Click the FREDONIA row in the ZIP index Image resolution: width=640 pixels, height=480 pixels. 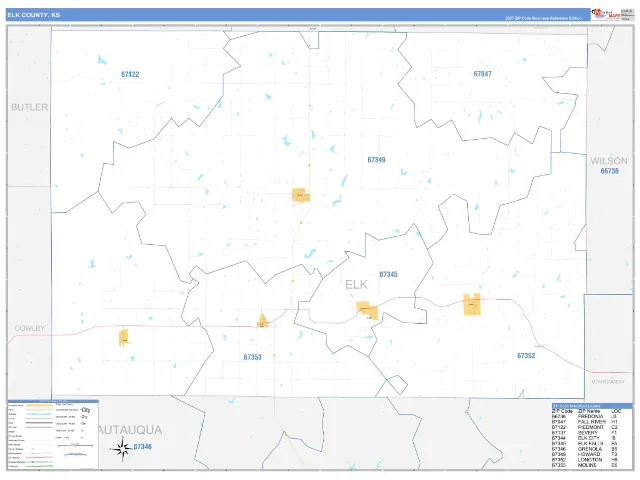pyautogui.click(x=585, y=416)
